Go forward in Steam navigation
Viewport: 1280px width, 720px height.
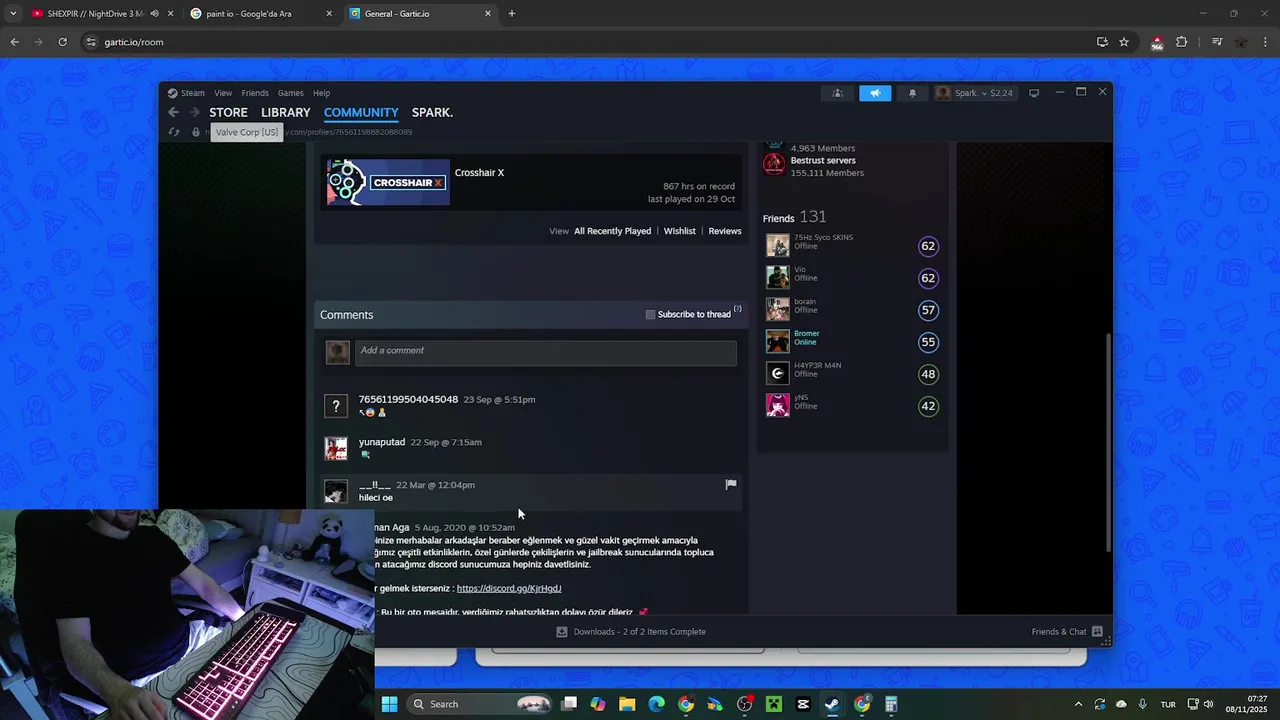coord(194,112)
